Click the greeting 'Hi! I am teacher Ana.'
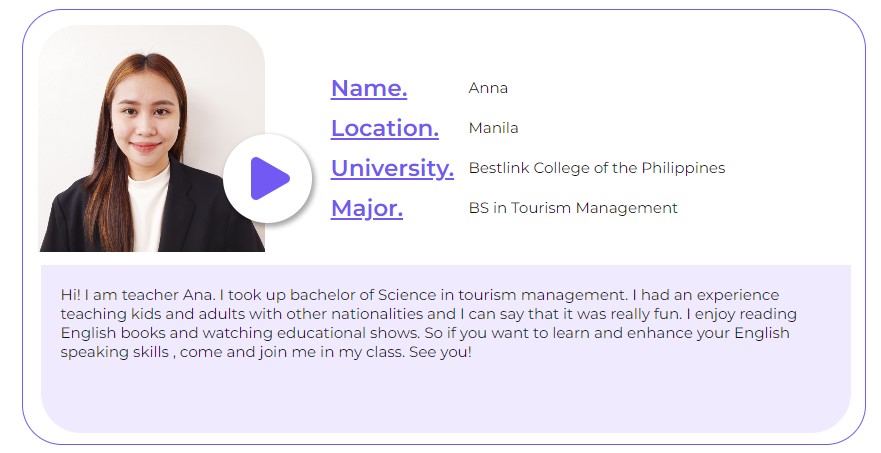Image resolution: width=881 pixels, height=453 pixels. (138, 295)
